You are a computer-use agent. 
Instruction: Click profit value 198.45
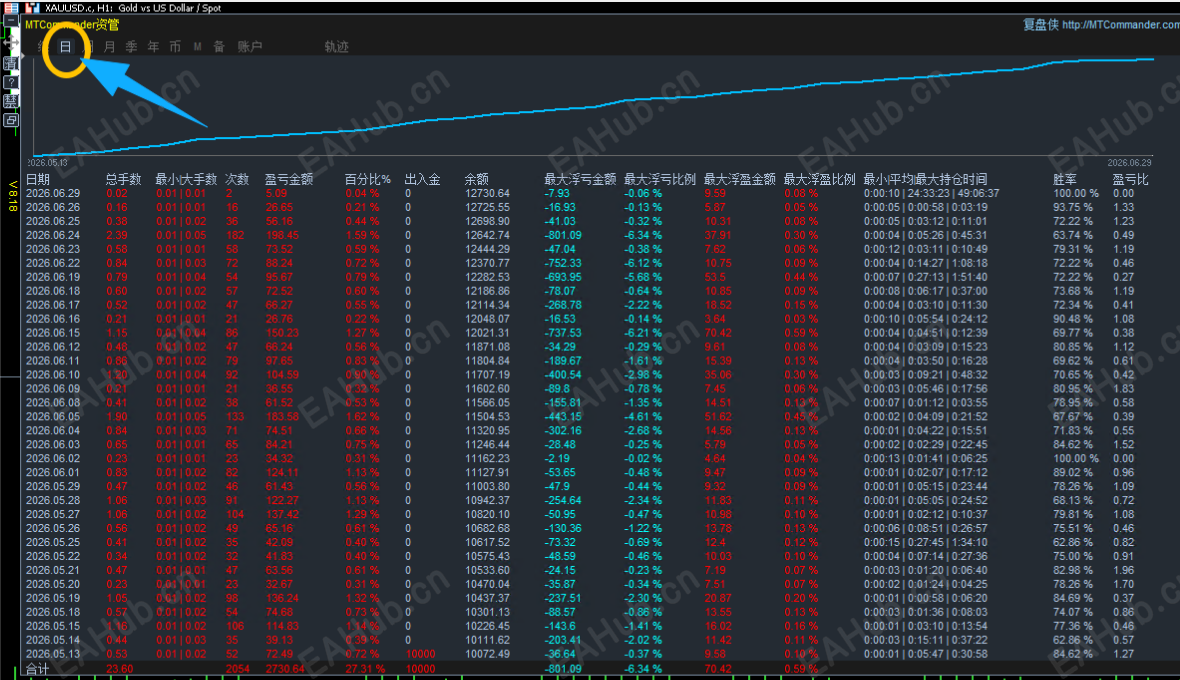point(282,235)
